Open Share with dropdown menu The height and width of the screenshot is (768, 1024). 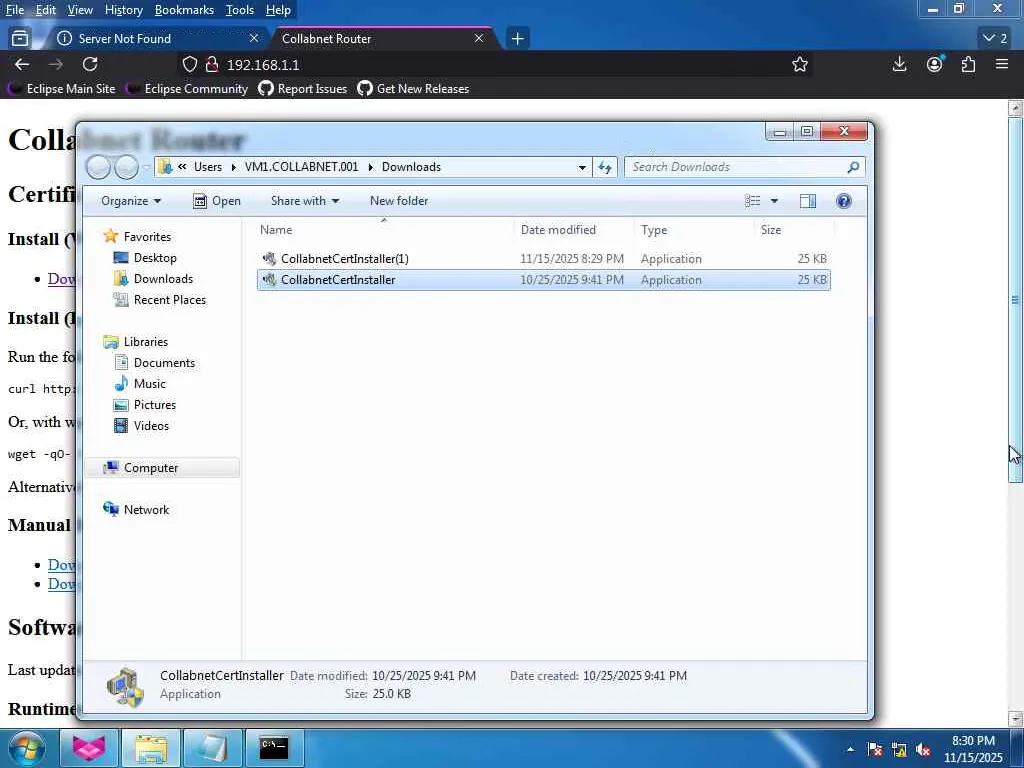[x=305, y=201]
